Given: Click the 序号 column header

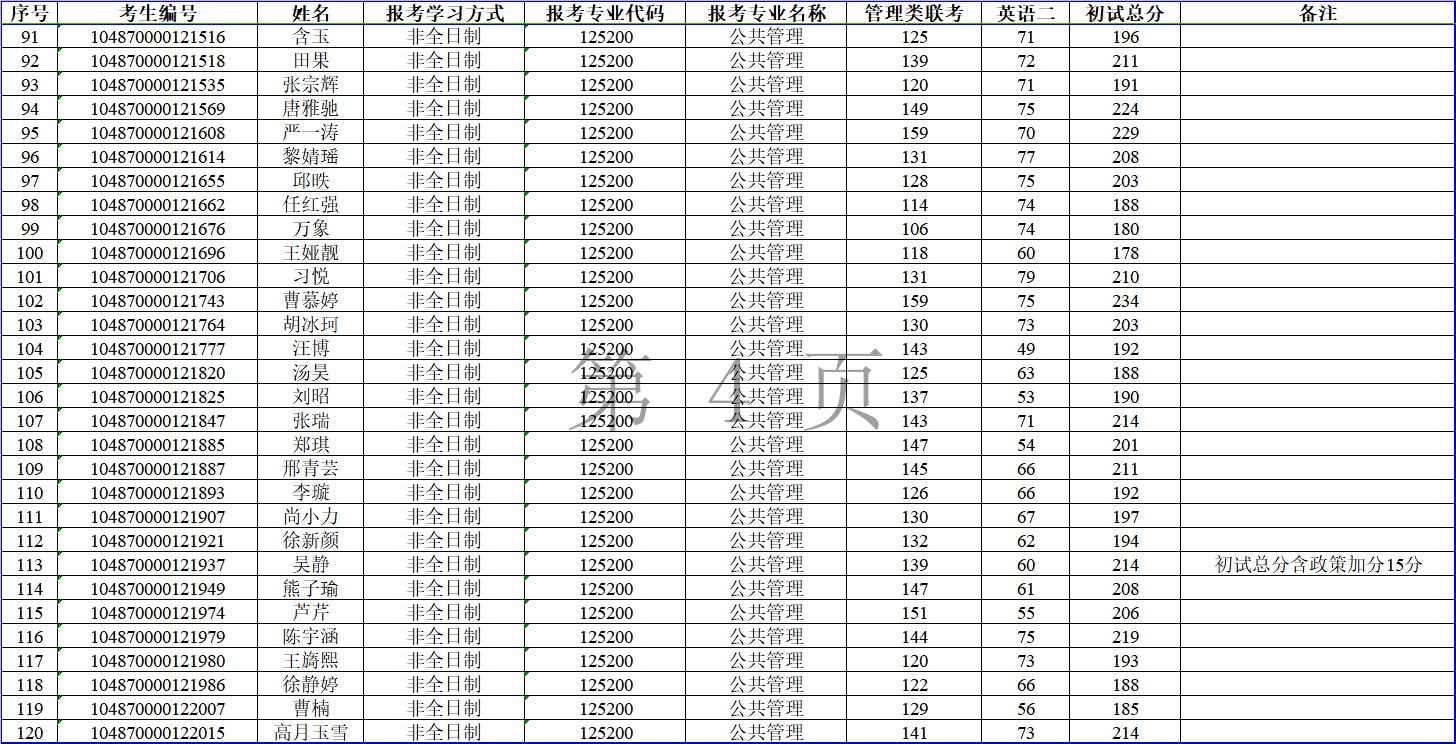Looking at the screenshot, I should tap(30, 13).
